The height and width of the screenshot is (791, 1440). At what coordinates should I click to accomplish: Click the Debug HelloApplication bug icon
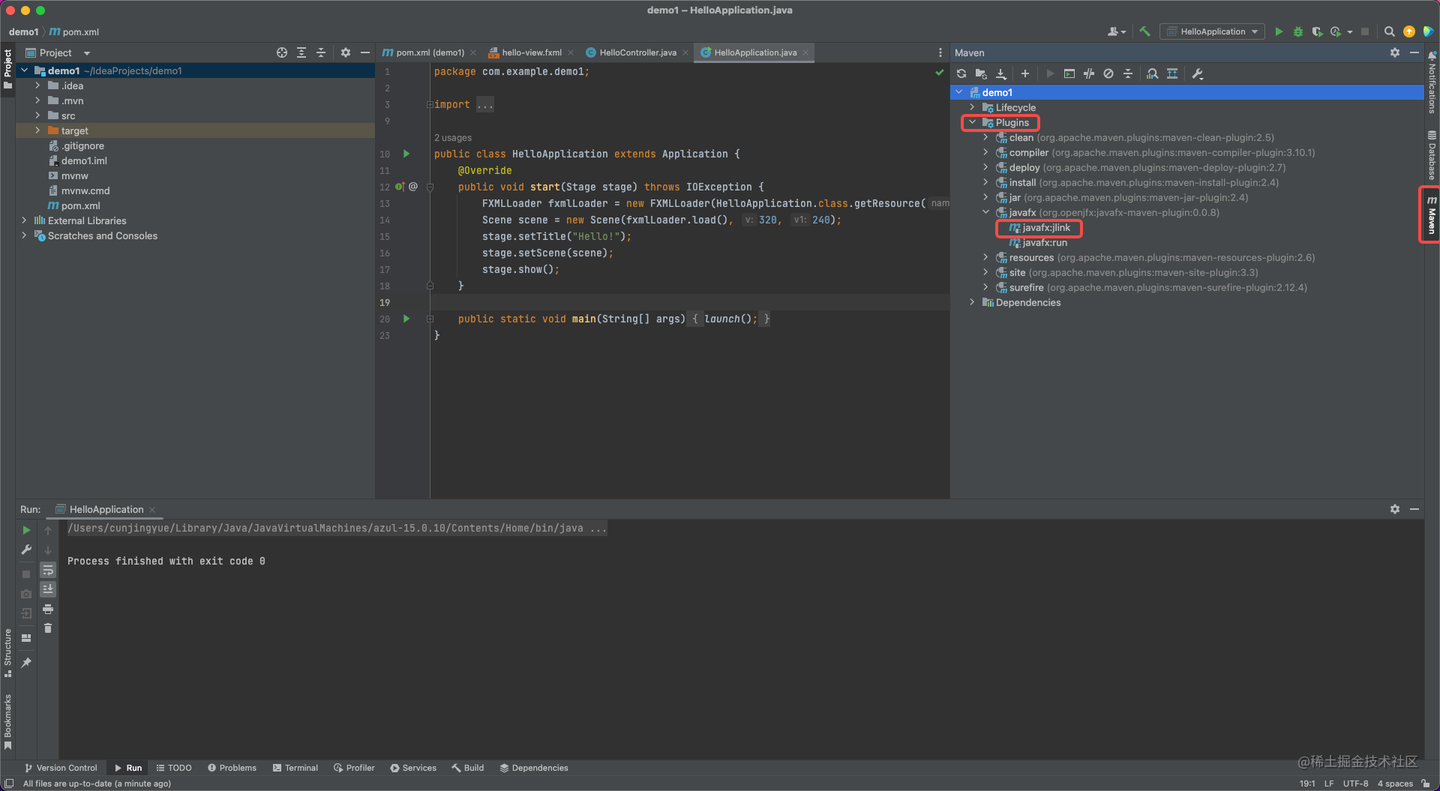[1298, 32]
